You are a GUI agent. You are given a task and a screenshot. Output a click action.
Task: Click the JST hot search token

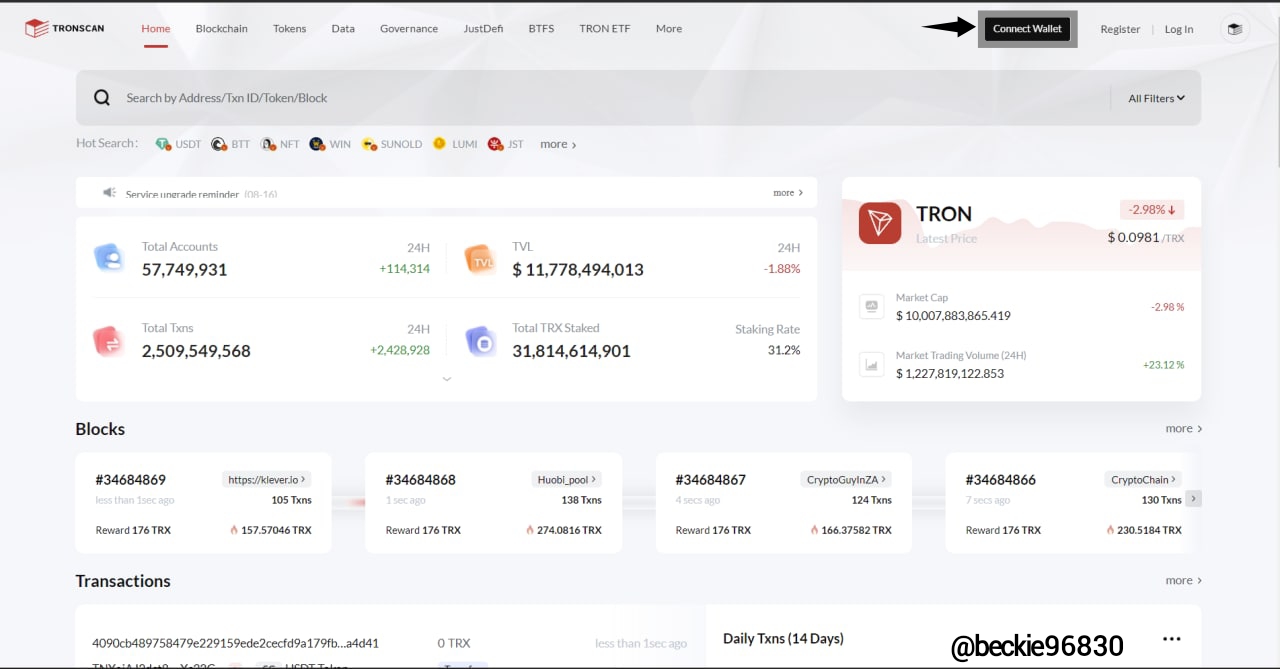(506, 144)
